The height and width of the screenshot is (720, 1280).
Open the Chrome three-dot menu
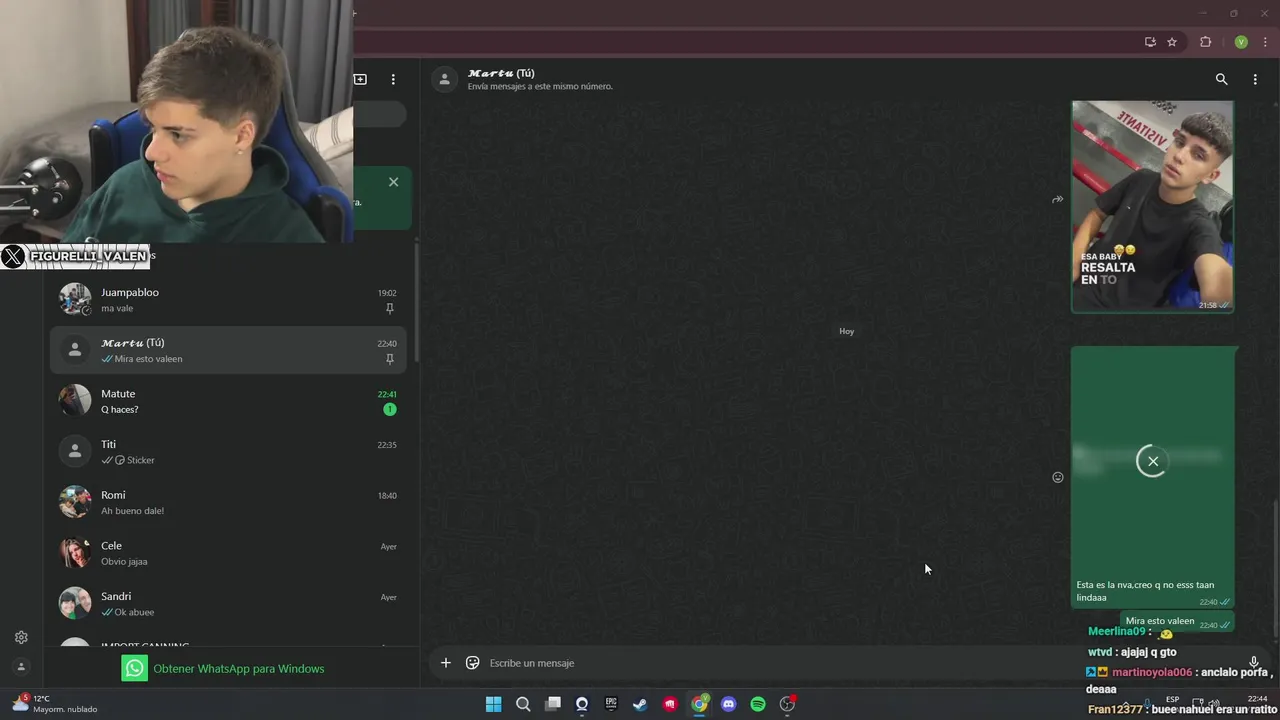click(x=1265, y=42)
